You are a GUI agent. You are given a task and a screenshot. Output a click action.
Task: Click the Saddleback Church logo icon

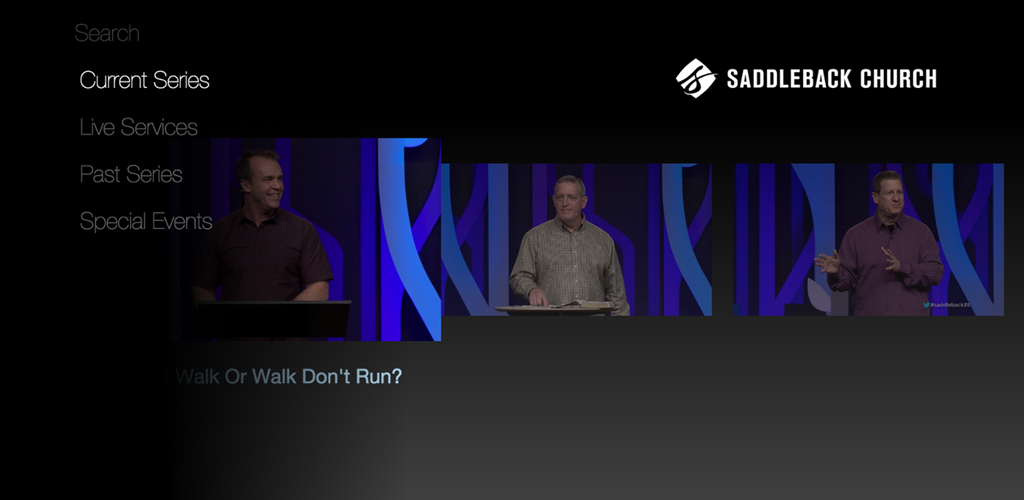click(696, 79)
